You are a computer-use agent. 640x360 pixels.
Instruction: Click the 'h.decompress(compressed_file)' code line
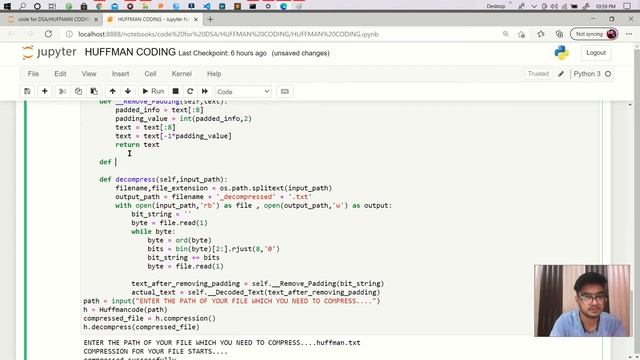click(141, 327)
